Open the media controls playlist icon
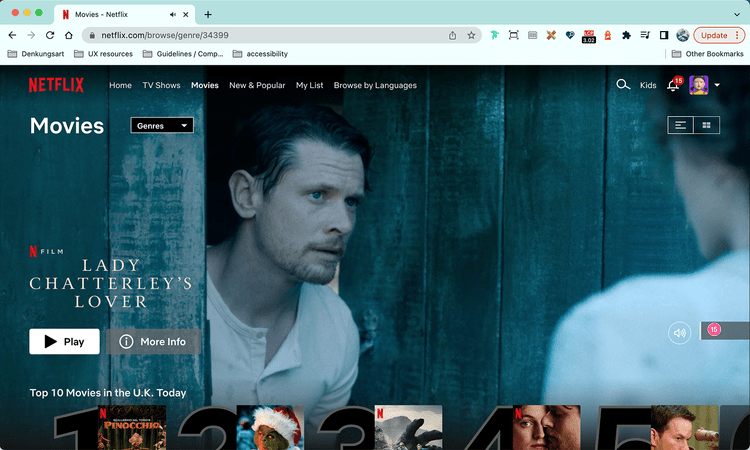750x450 pixels. tap(645, 35)
